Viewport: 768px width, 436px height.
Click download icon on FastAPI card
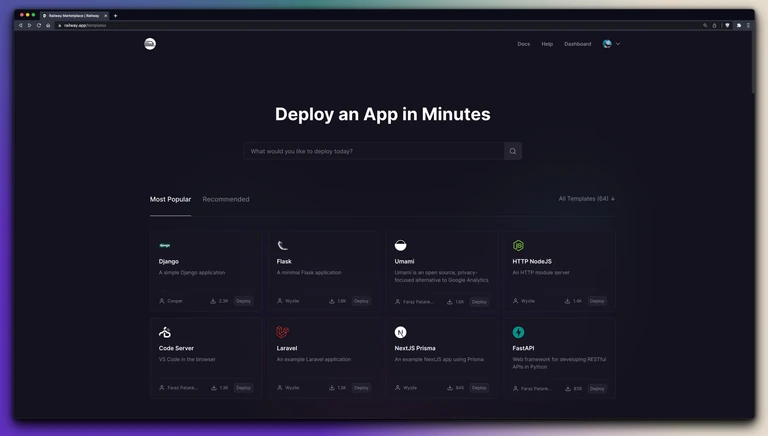pos(568,389)
